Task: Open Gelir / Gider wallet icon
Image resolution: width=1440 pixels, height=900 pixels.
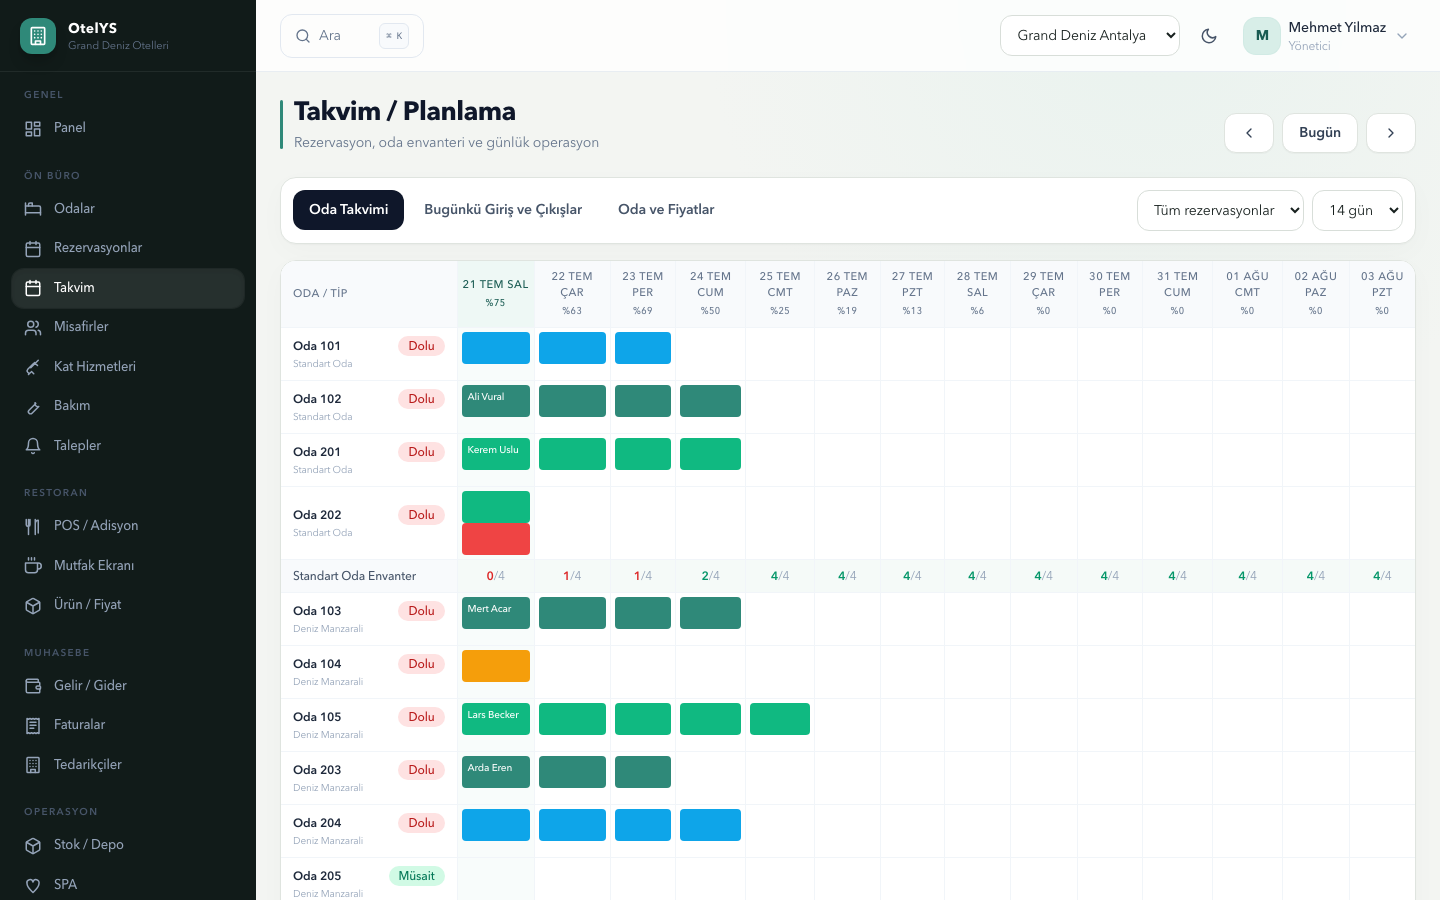Action: point(33,686)
